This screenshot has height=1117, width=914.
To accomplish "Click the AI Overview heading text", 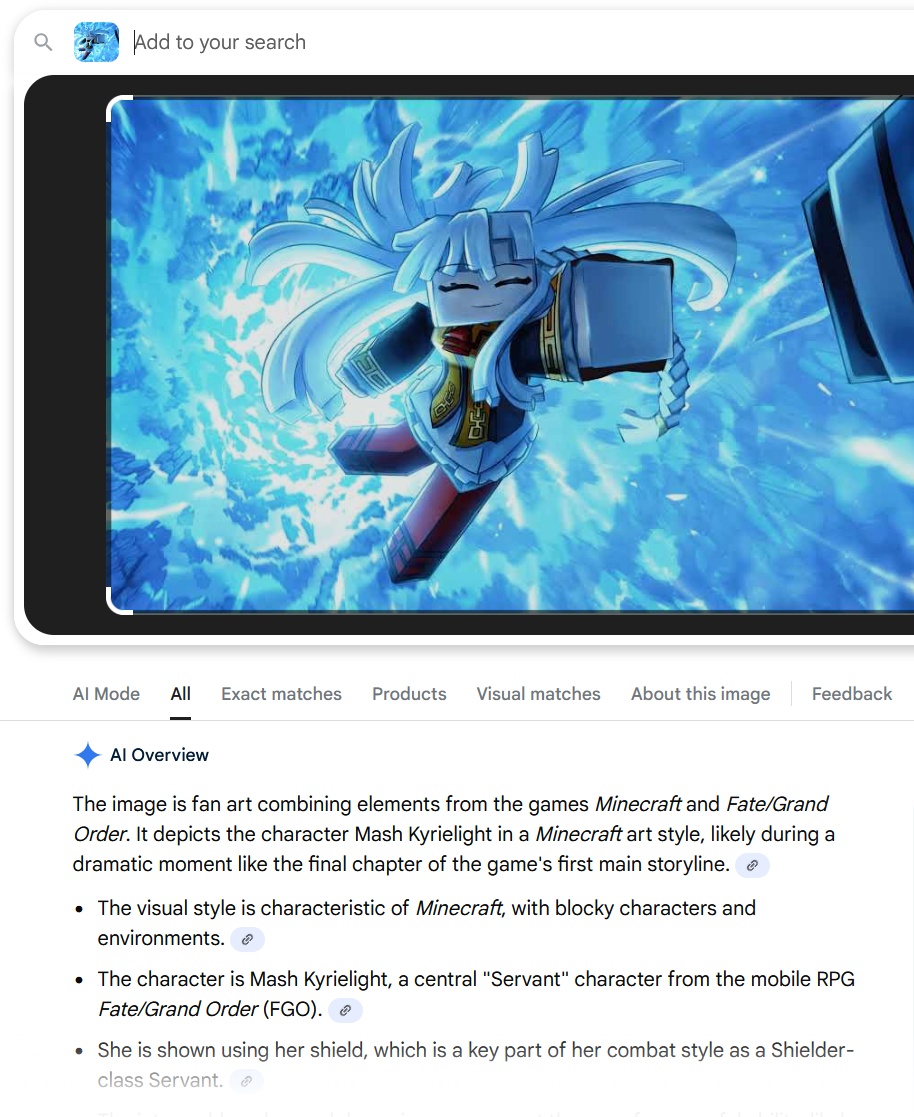I will tap(159, 755).
